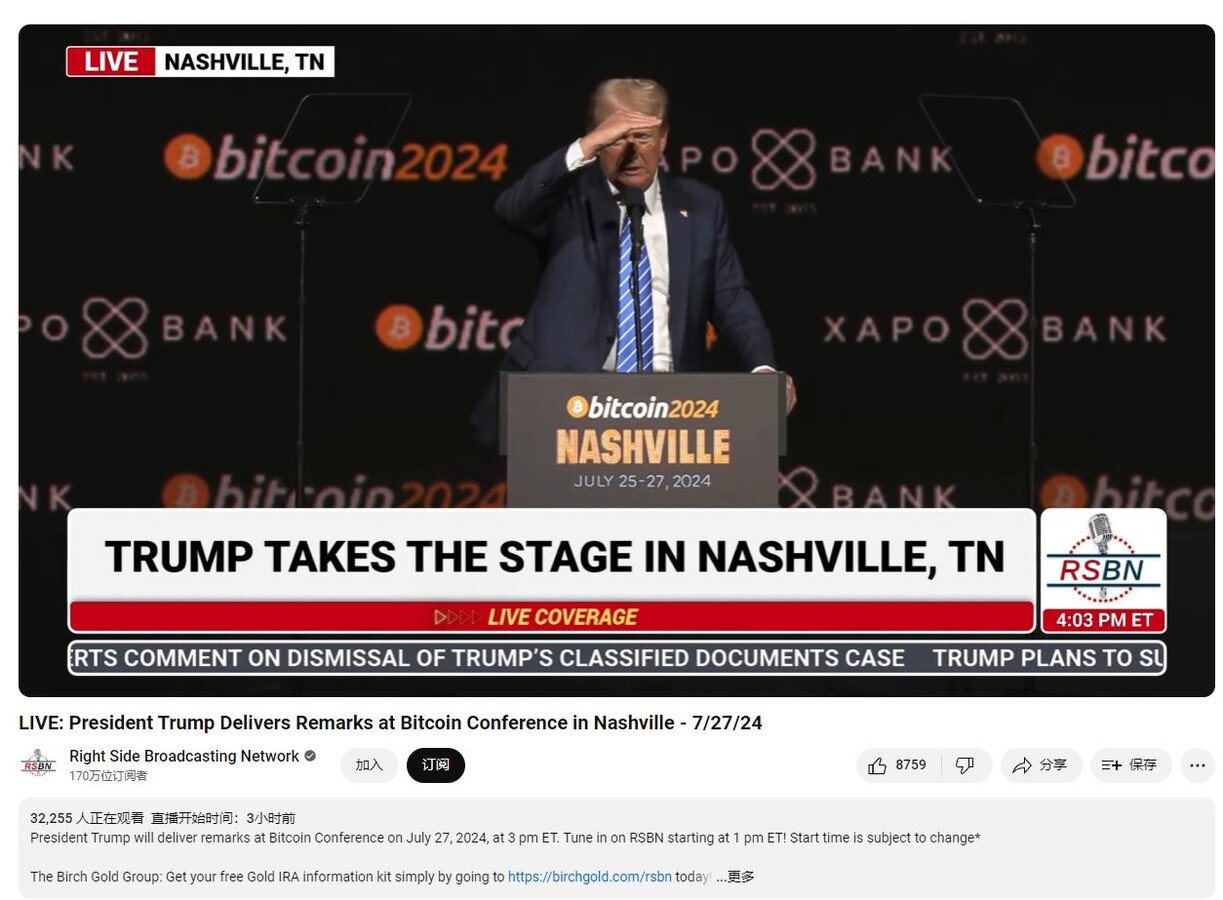This screenshot has height=900, width=1223.
Task: Open the RSBN channel avatar
Action: tap(39, 765)
